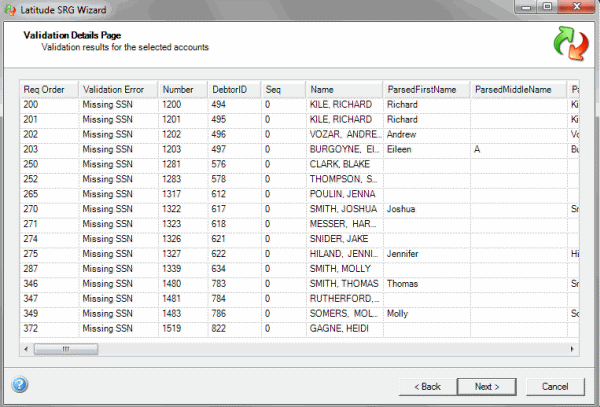
Task: Select DebtorID cell 497
Action: click(235, 150)
